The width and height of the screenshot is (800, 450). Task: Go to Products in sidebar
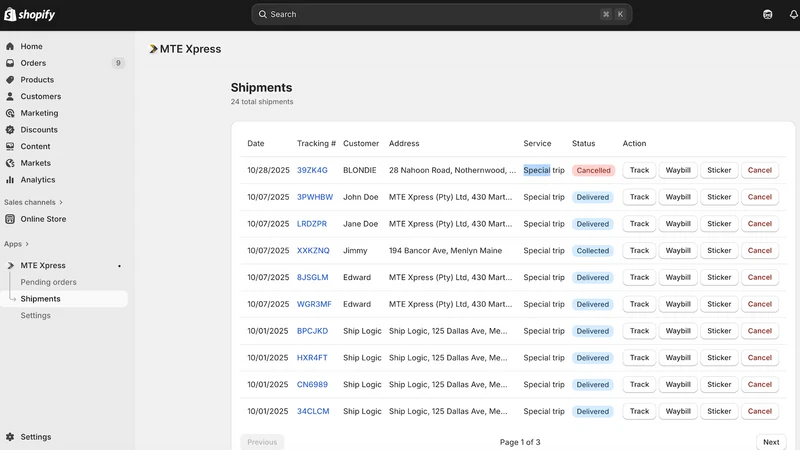(37, 80)
